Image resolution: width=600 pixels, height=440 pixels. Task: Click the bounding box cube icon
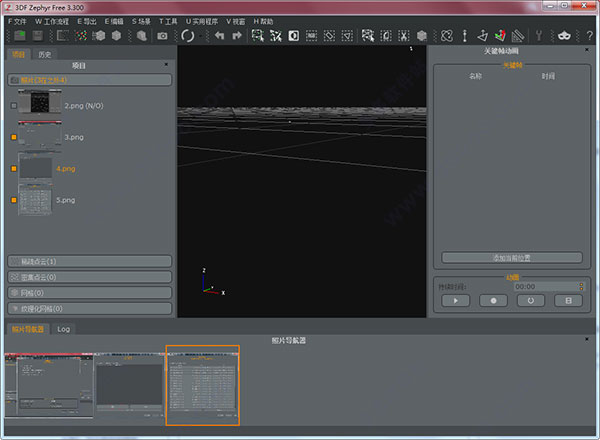[422, 36]
